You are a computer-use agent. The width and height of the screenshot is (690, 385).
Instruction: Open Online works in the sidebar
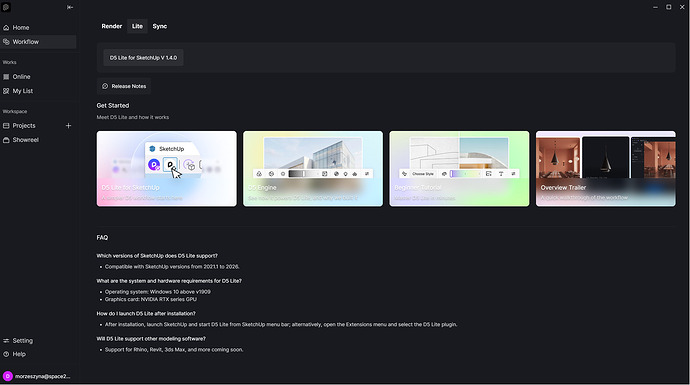tap(38, 77)
